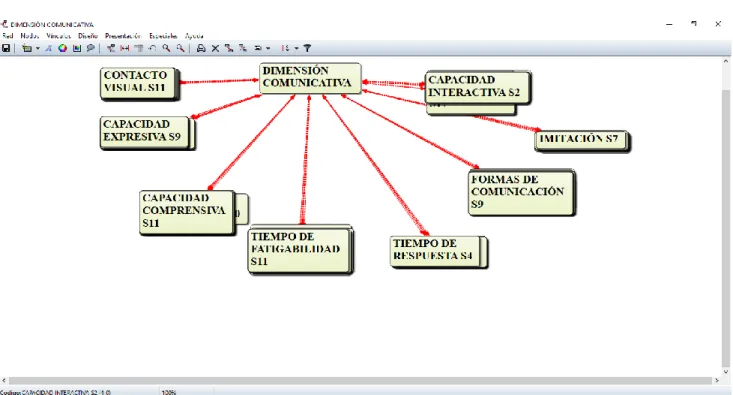This screenshot has height=395, width=733.
Task: Click the blue image icon in toolbar
Action: (77, 48)
